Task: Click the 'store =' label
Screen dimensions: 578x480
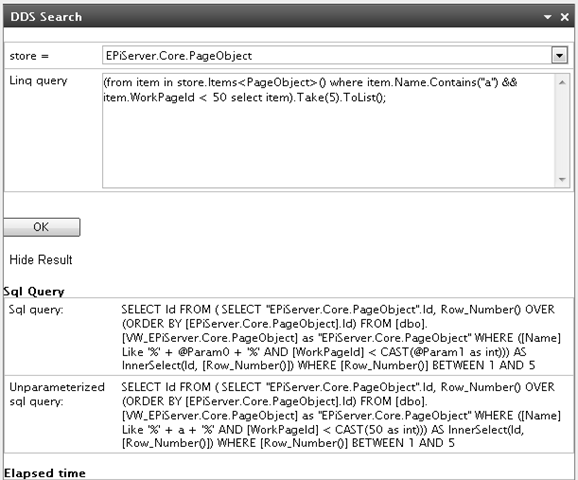Action: 29,56
